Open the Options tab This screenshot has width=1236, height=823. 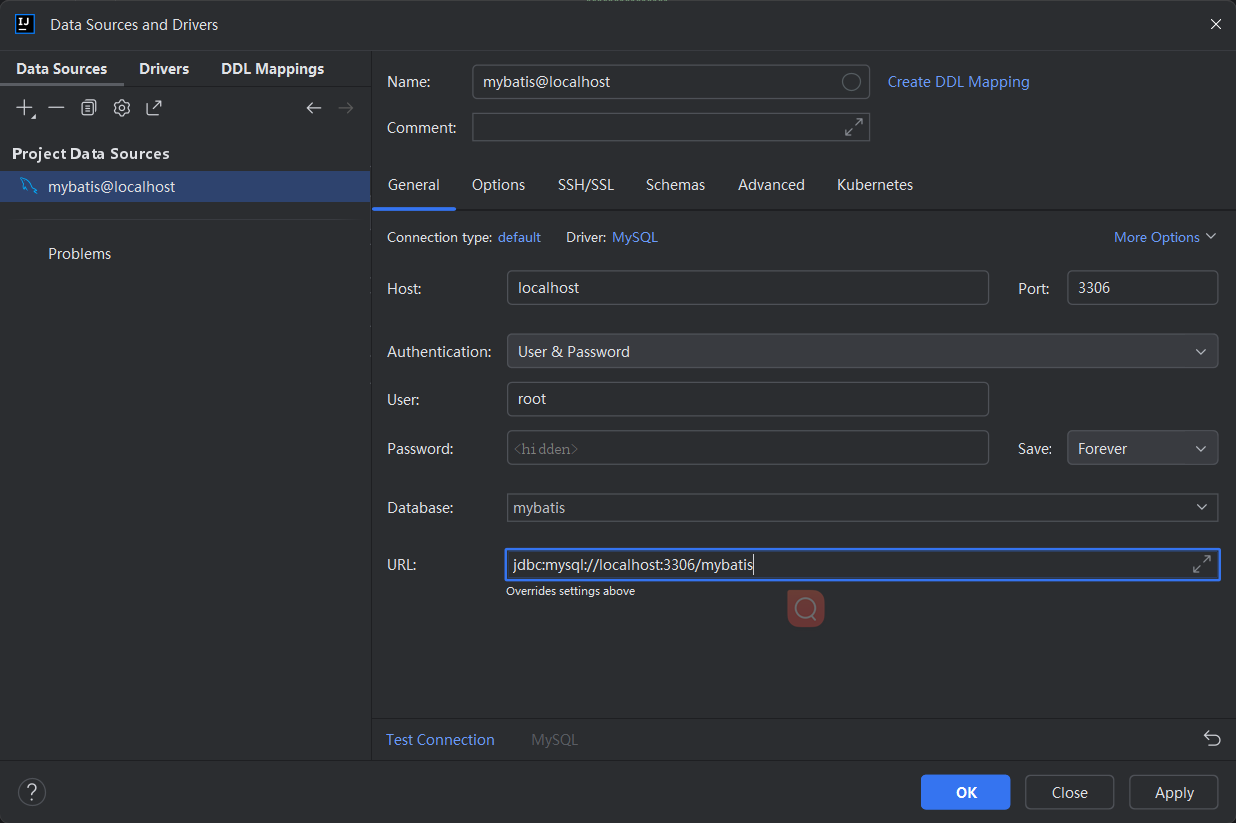click(498, 185)
